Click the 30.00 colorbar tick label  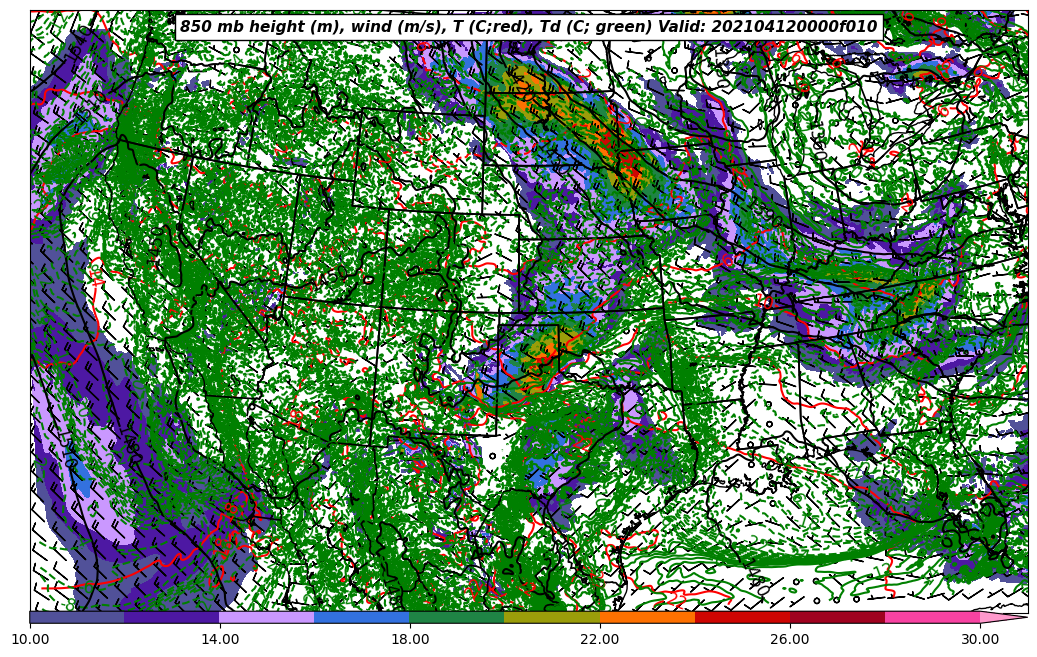click(x=980, y=637)
